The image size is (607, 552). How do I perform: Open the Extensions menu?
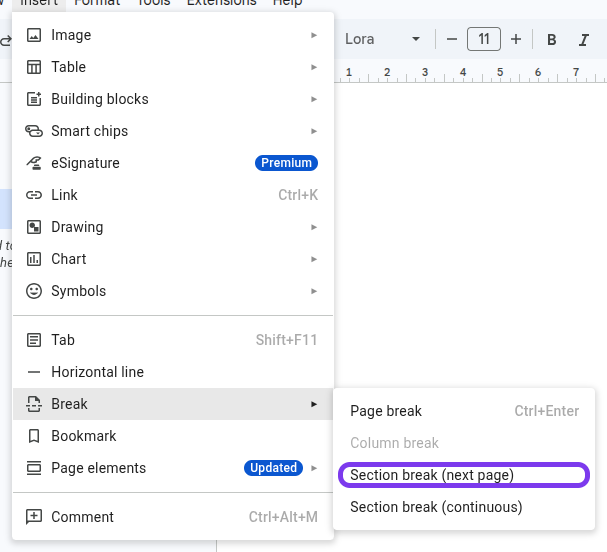pos(221,3)
